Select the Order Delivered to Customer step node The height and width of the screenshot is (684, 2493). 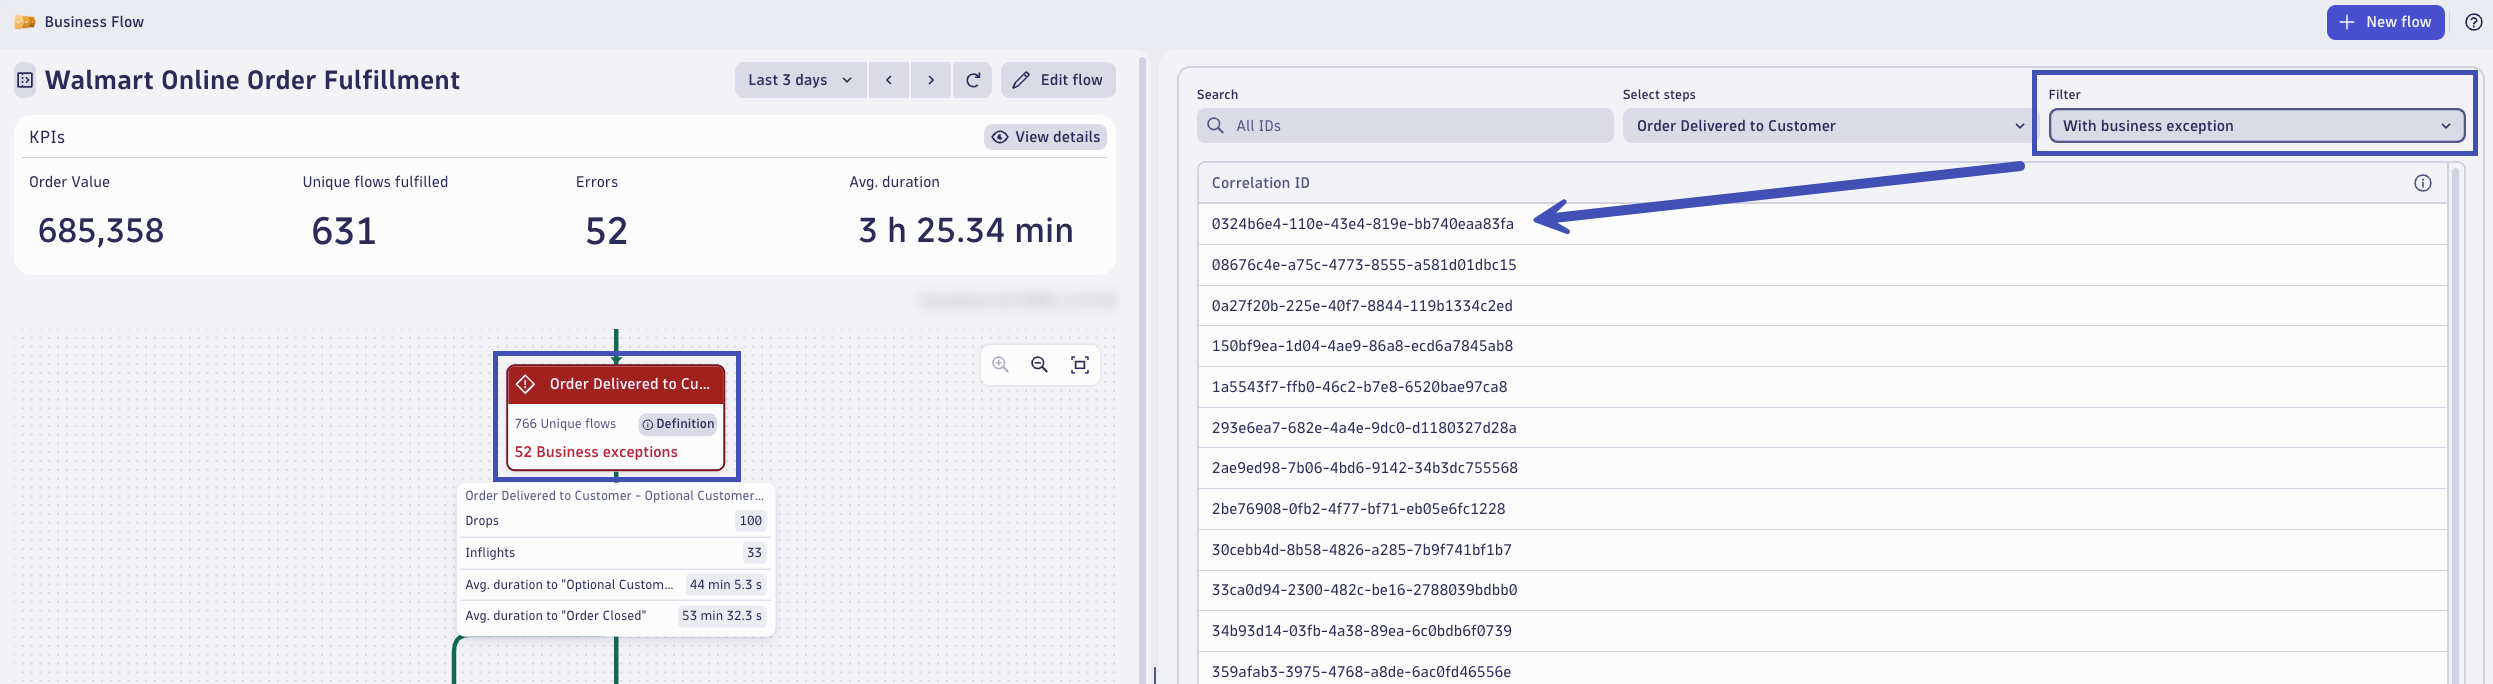pyautogui.click(x=616, y=417)
